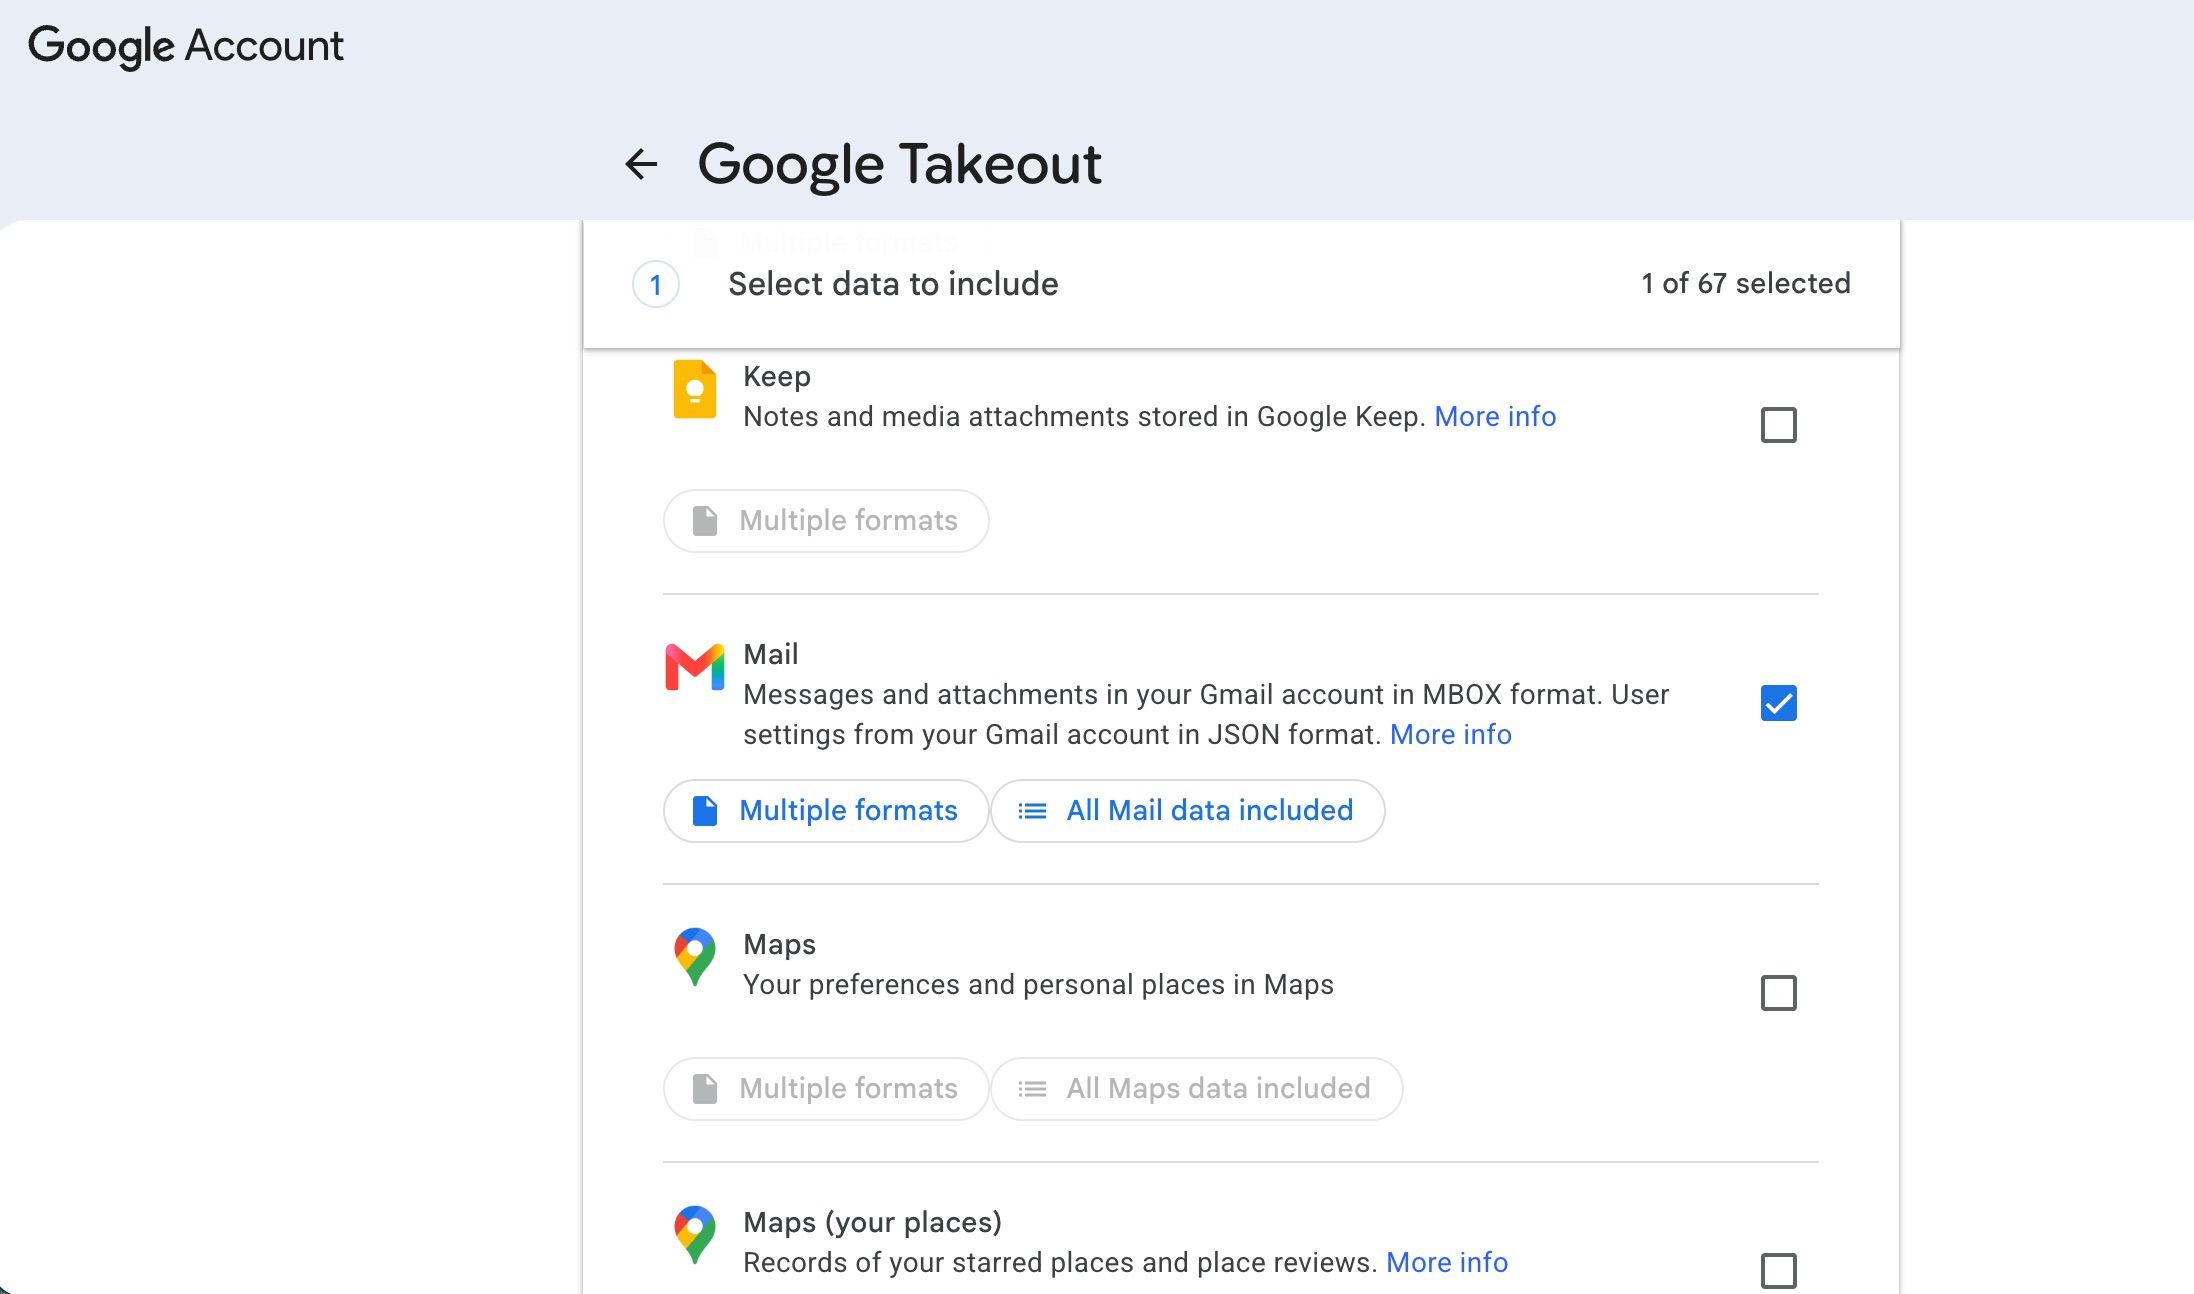Open More info link for Mail
This screenshot has height=1294, width=2194.
coord(1451,734)
